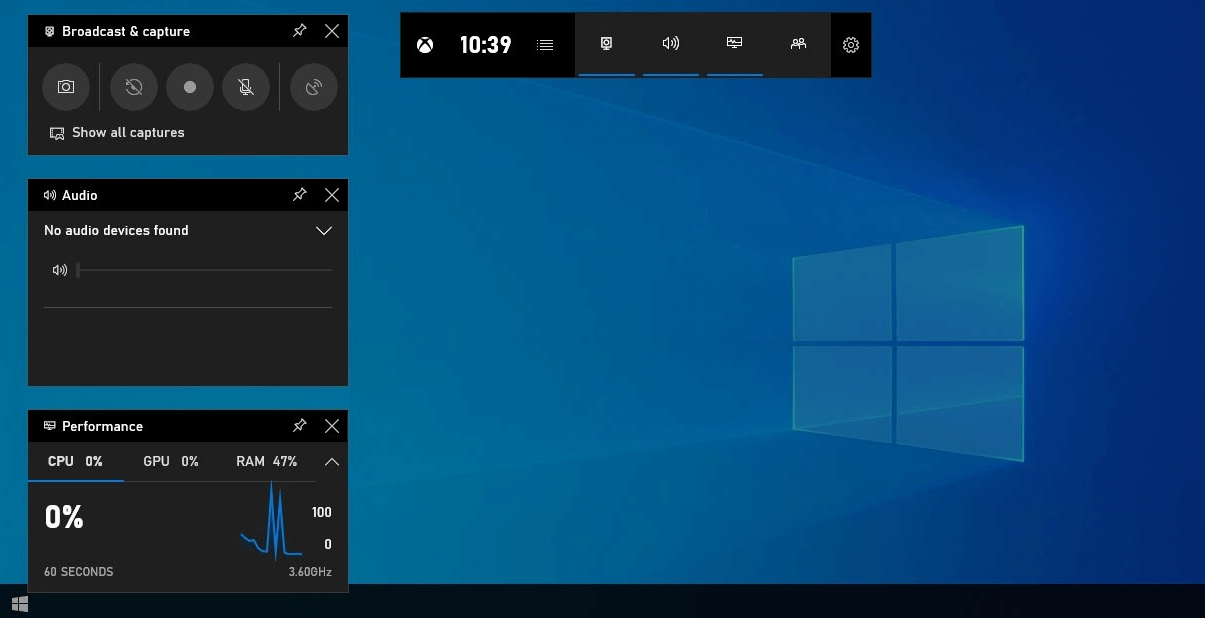Click the 10:39 clock on Game Bar
Image resolution: width=1205 pixels, height=618 pixels.
pos(485,45)
